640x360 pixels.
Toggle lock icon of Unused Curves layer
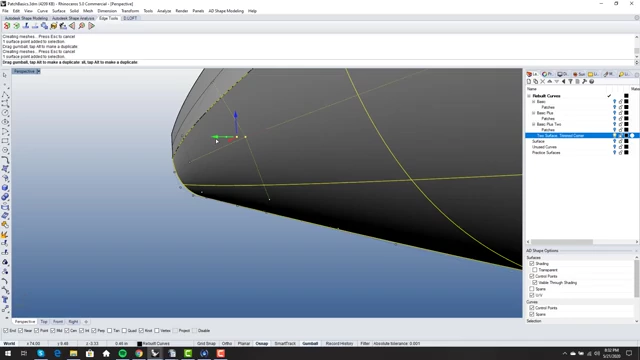click(x=620, y=147)
